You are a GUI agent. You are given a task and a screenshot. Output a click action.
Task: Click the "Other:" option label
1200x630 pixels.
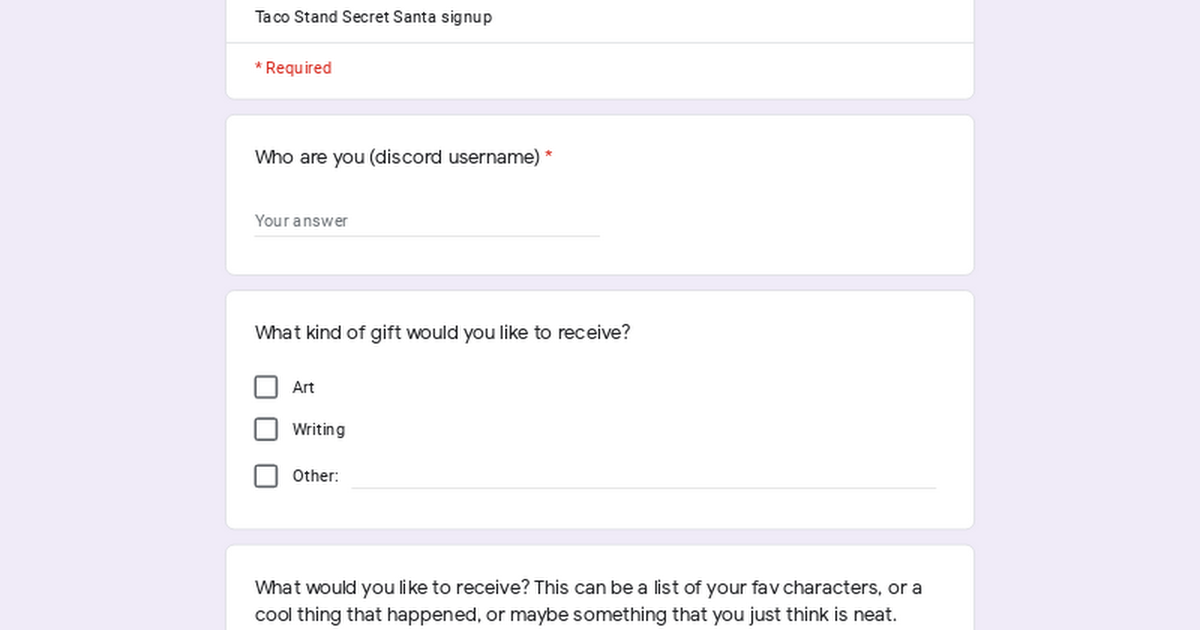point(315,476)
